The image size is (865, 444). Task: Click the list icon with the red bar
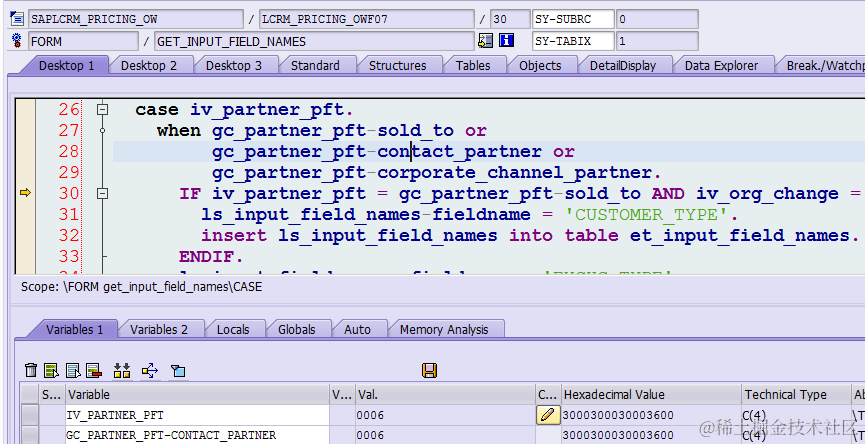94,371
